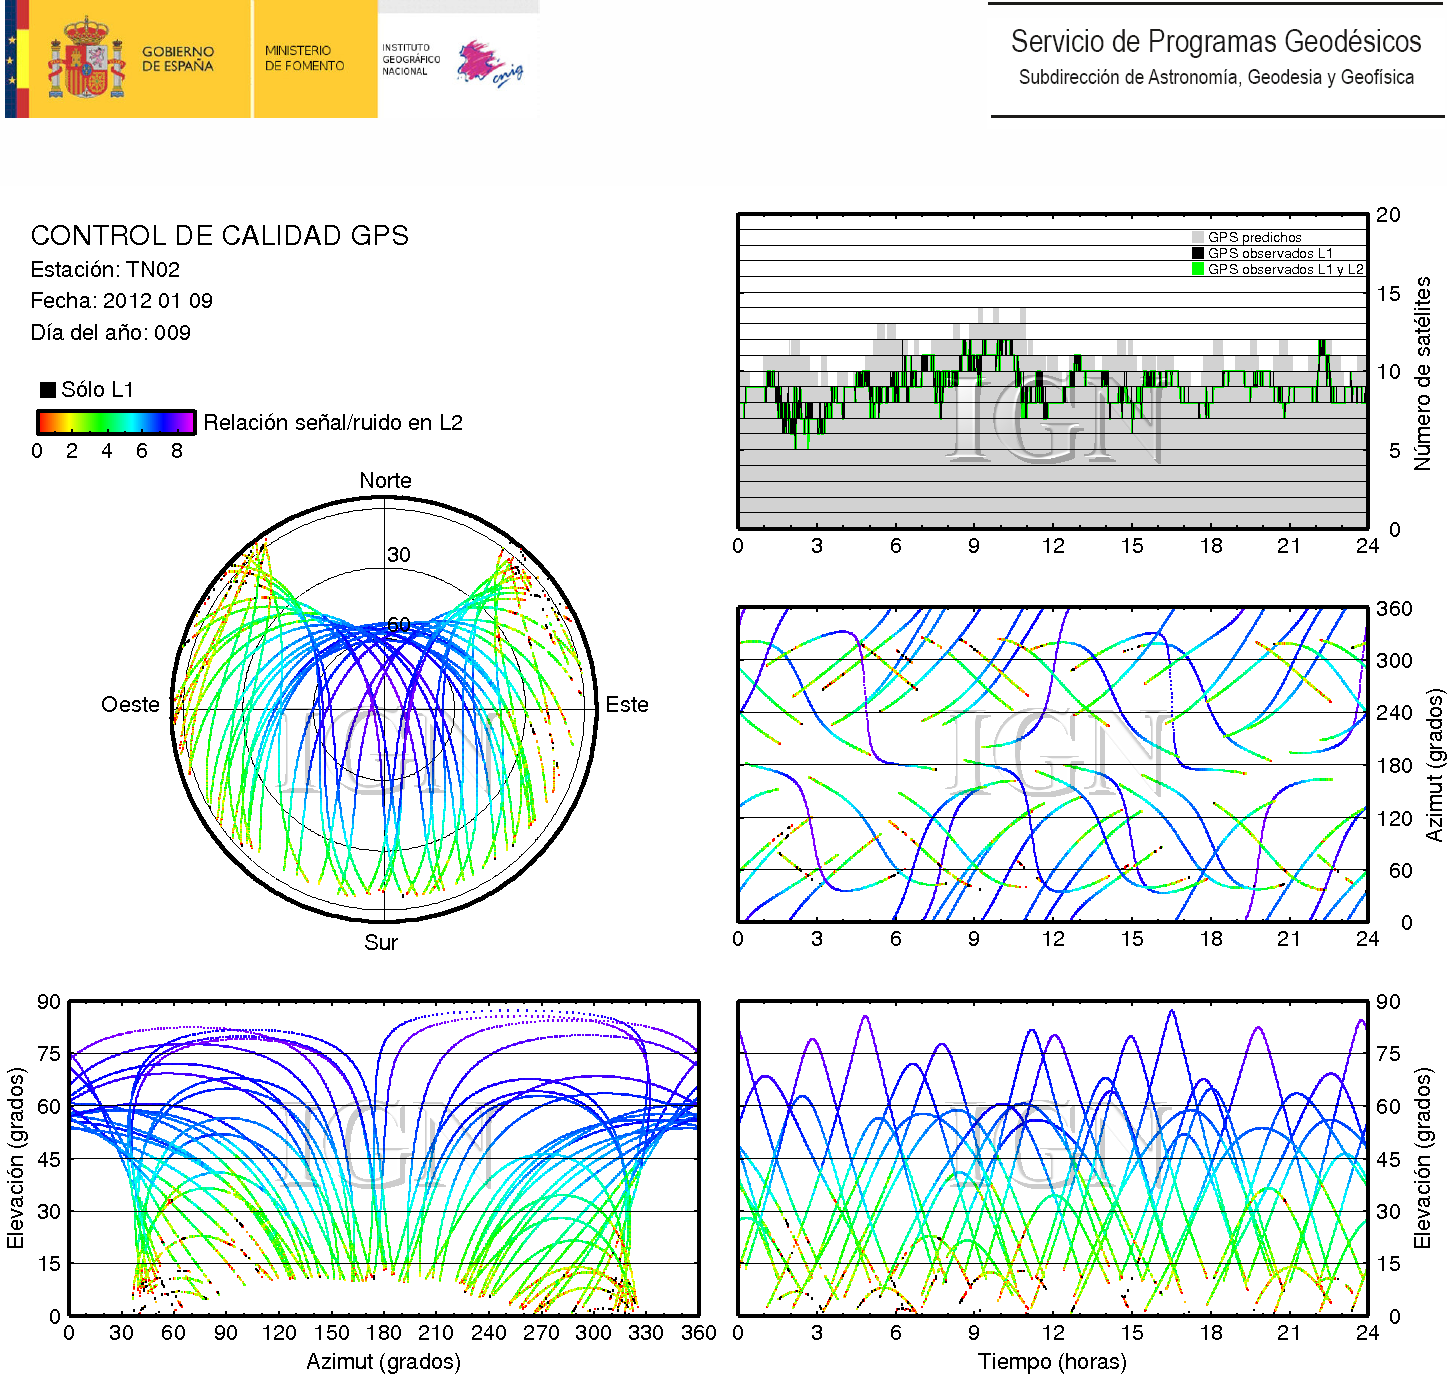The image size is (1447, 1378).
Task: Click the Subdirección de Astronomía, Geodesia y Geofísica subtitle
Action: pyautogui.click(x=1215, y=78)
